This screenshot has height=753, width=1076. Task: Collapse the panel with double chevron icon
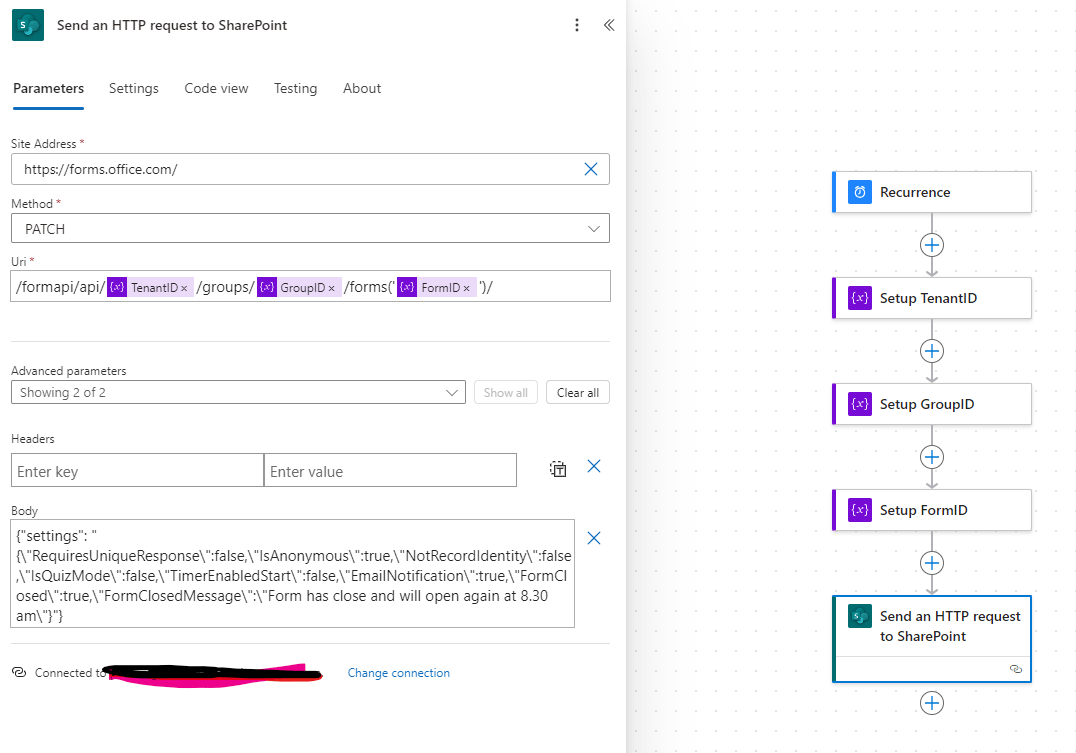coord(609,25)
